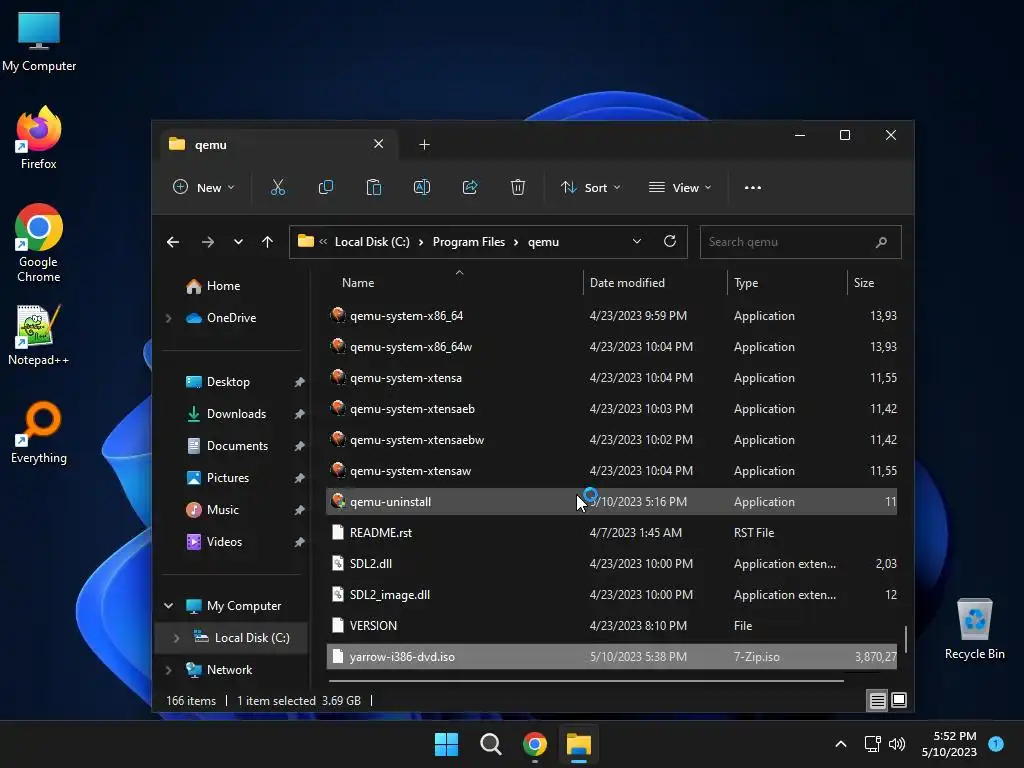Expand the Network tree node
Image resolution: width=1024 pixels, height=768 pixels.
[168, 670]
